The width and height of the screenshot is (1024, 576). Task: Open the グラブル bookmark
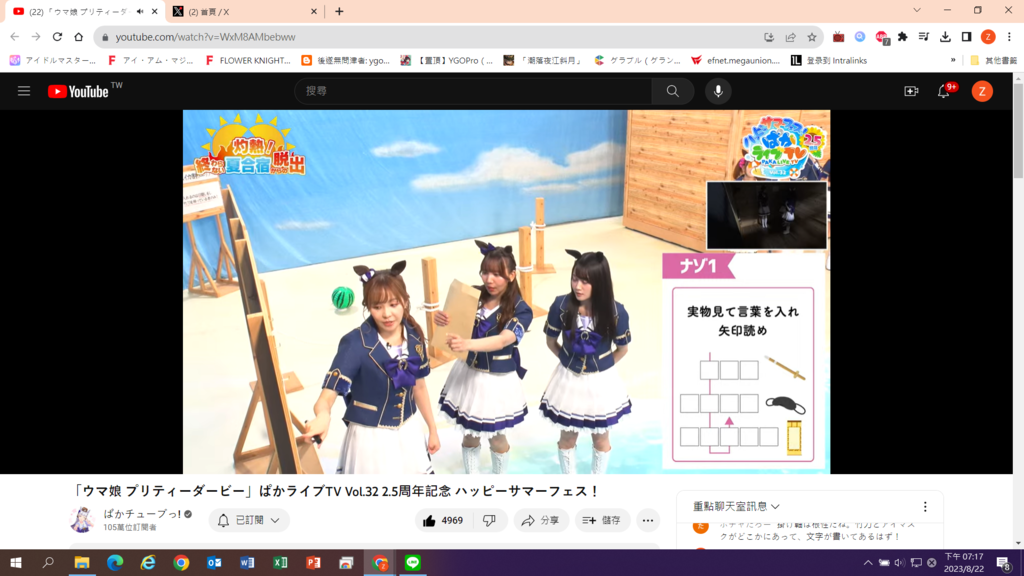[x=637, y=61]
